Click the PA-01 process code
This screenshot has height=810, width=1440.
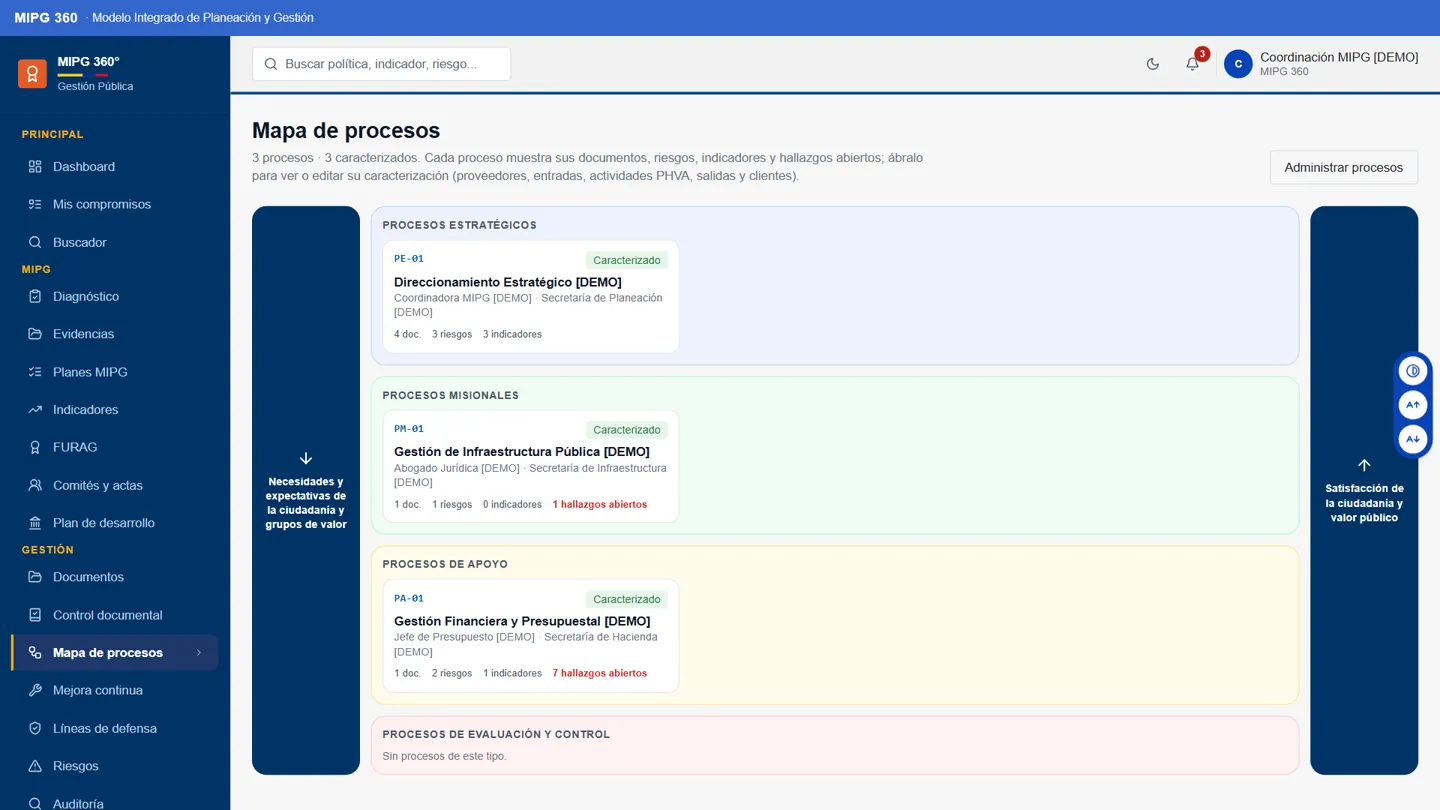(x=409, y=599)
